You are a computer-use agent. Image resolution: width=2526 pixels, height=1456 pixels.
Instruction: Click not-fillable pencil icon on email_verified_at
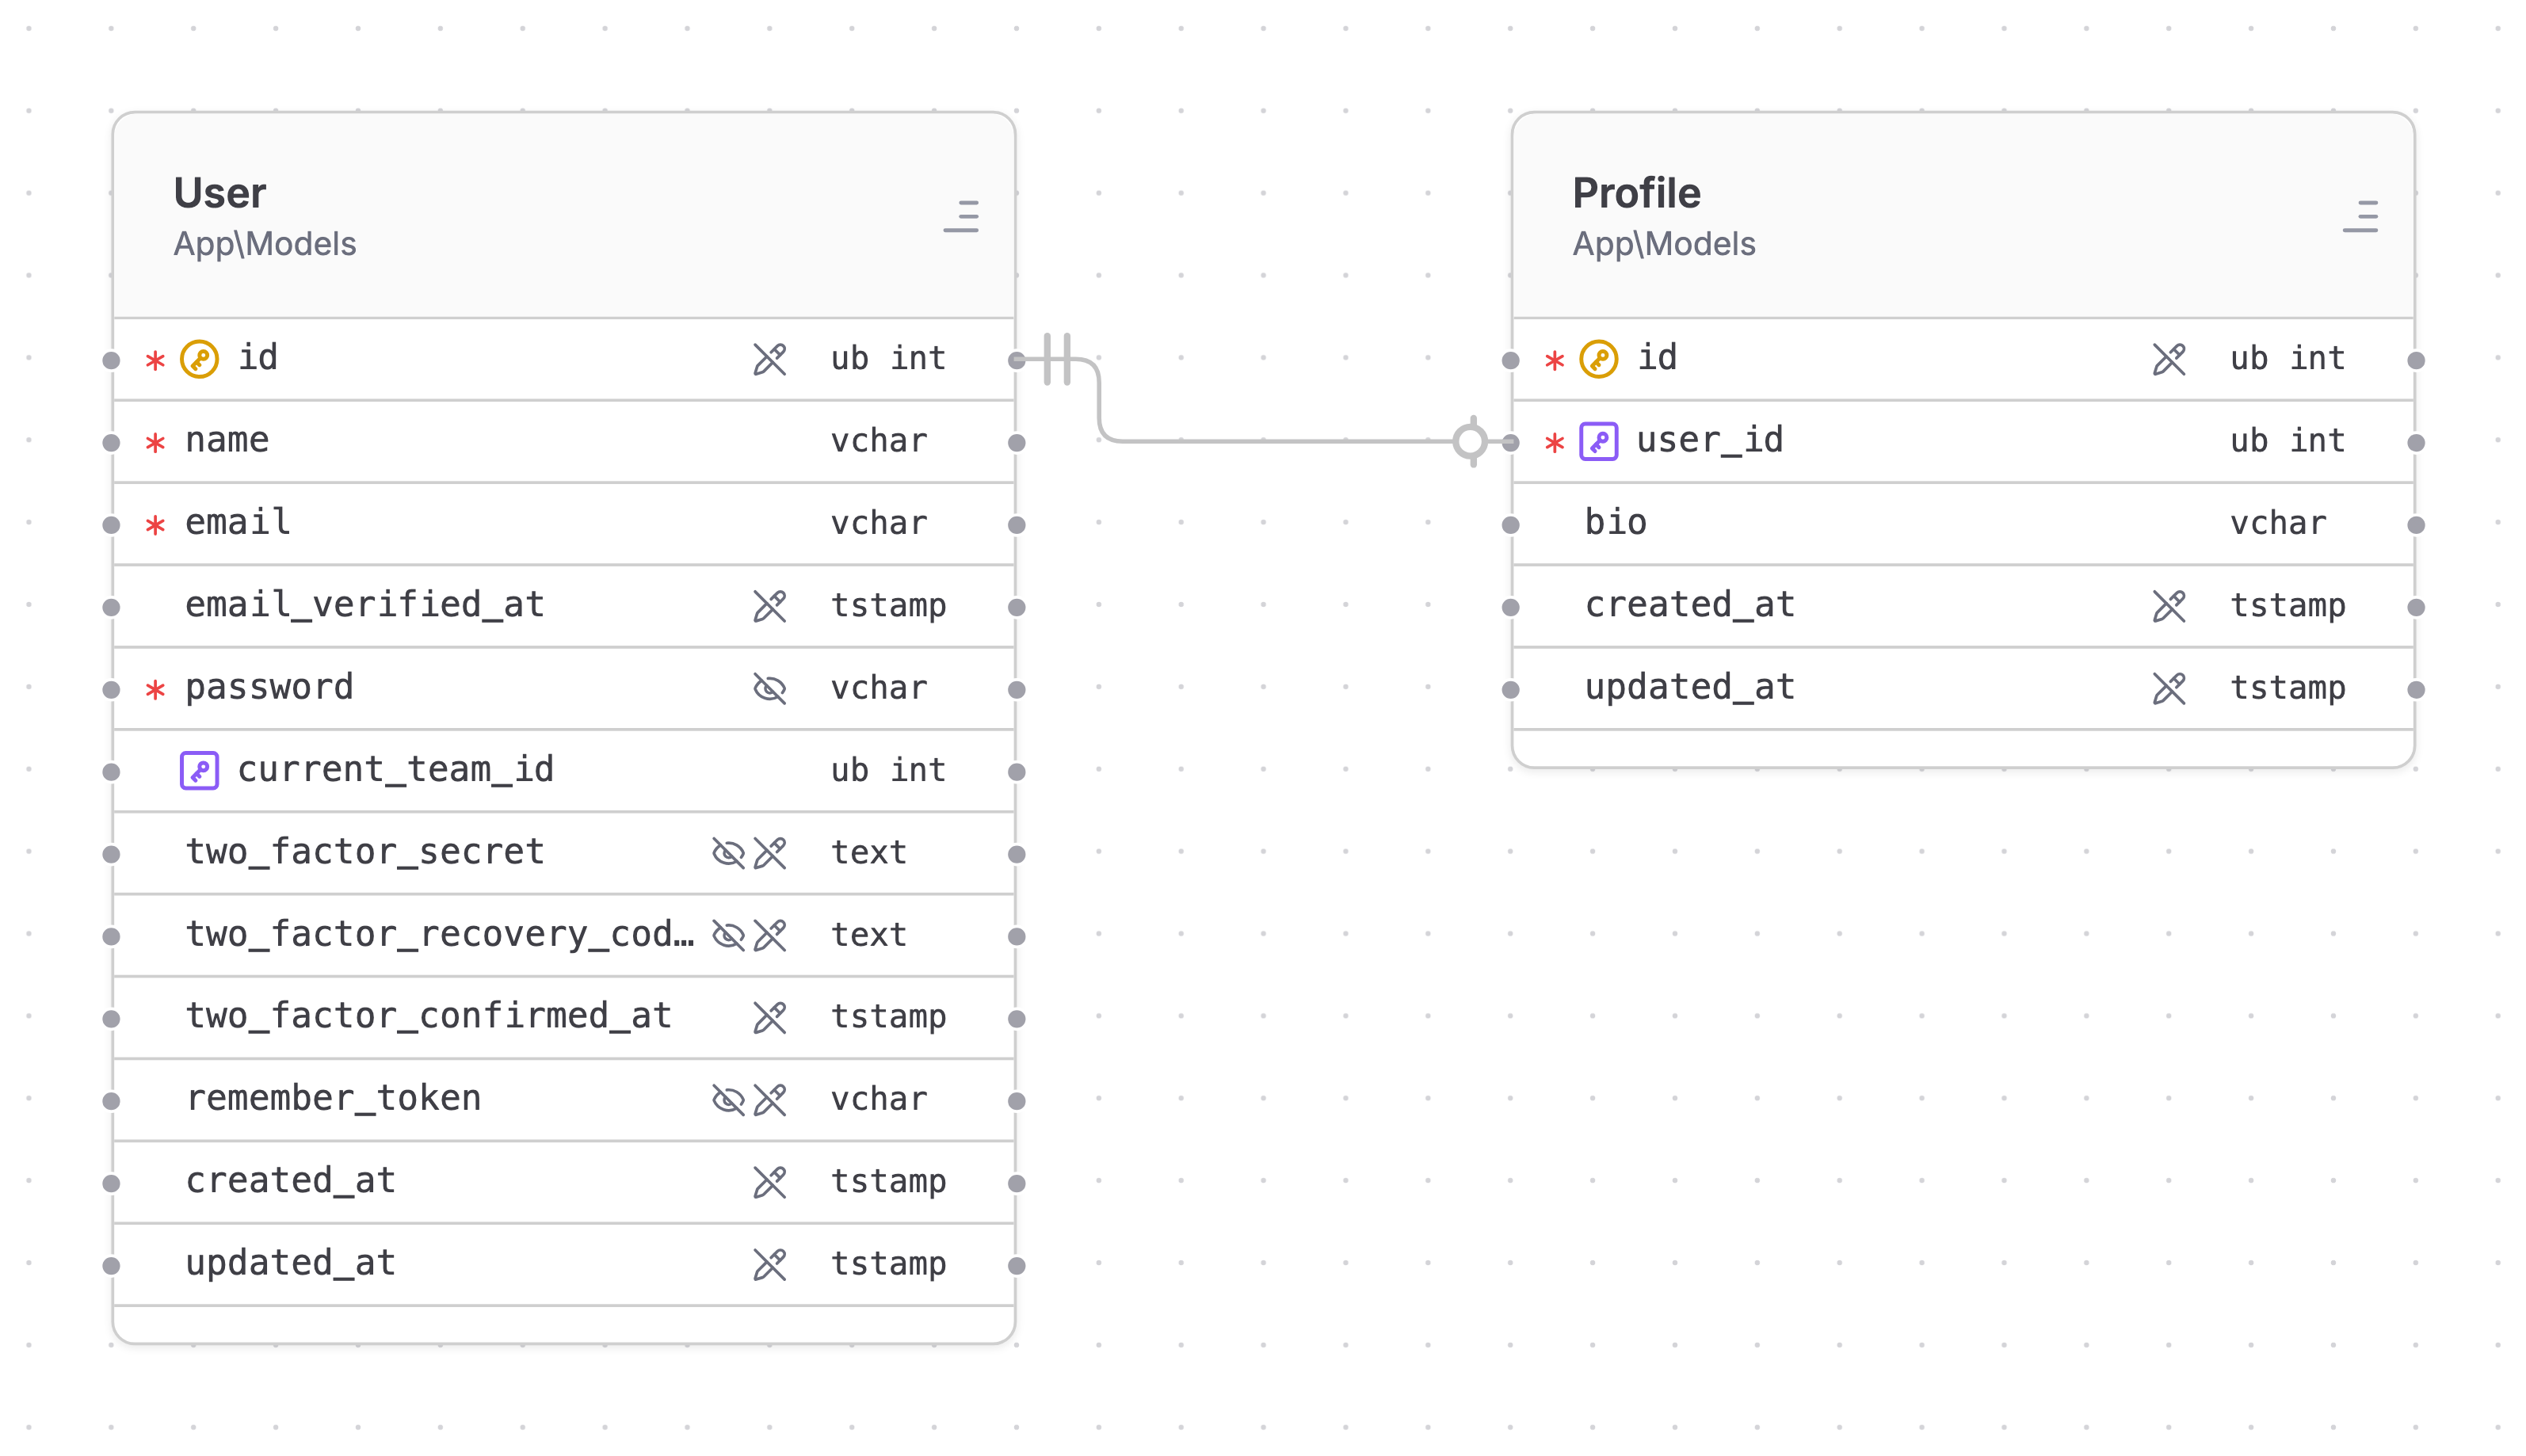coord(769,606)
